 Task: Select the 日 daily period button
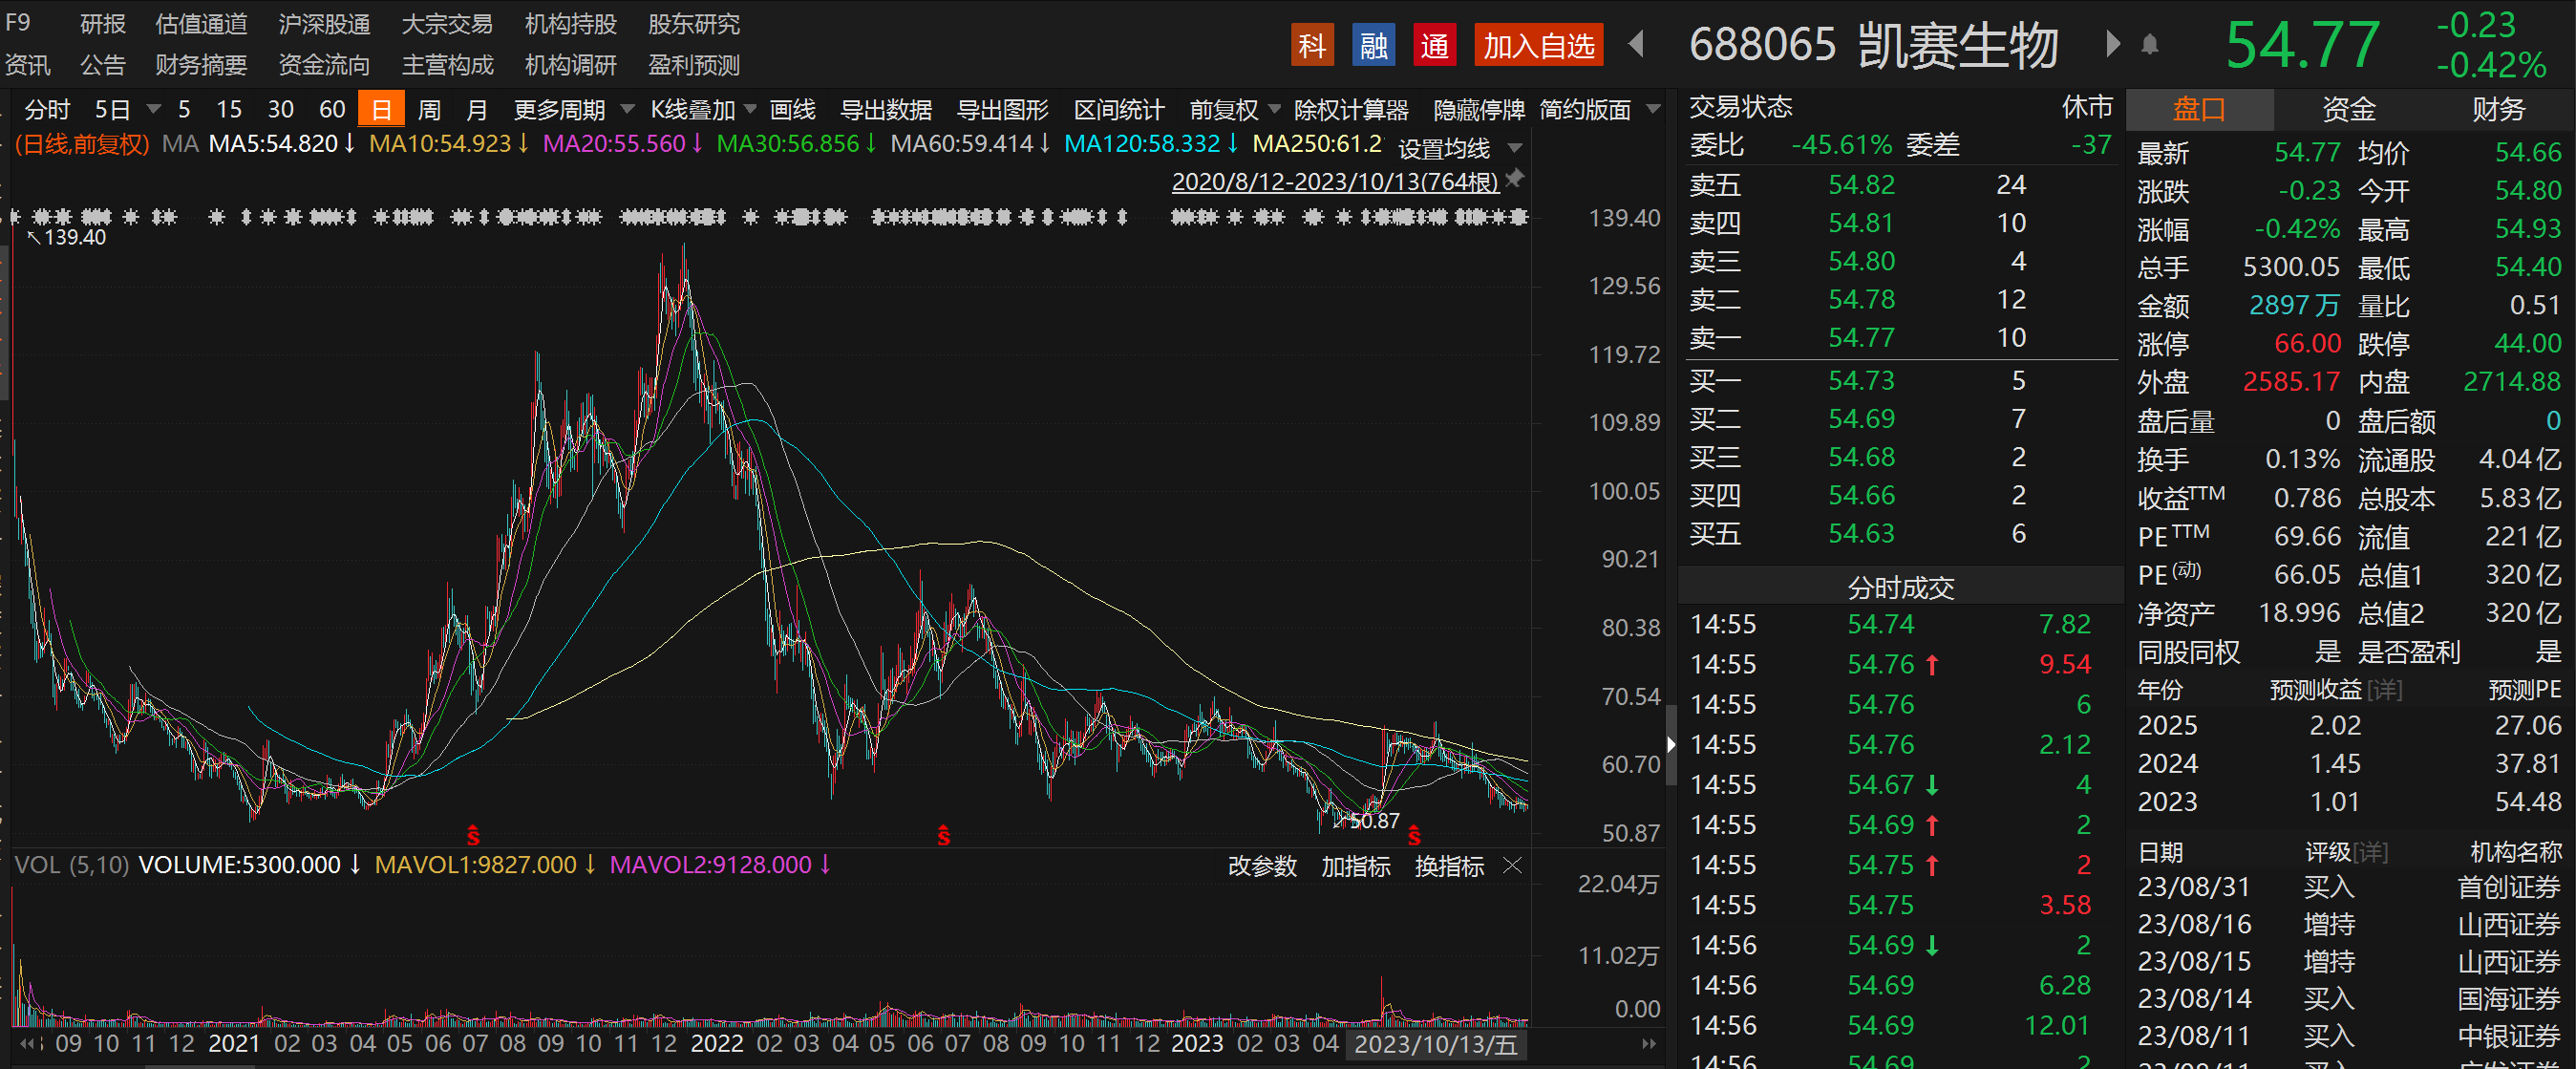pyautogui.click(x=381, y=110)
